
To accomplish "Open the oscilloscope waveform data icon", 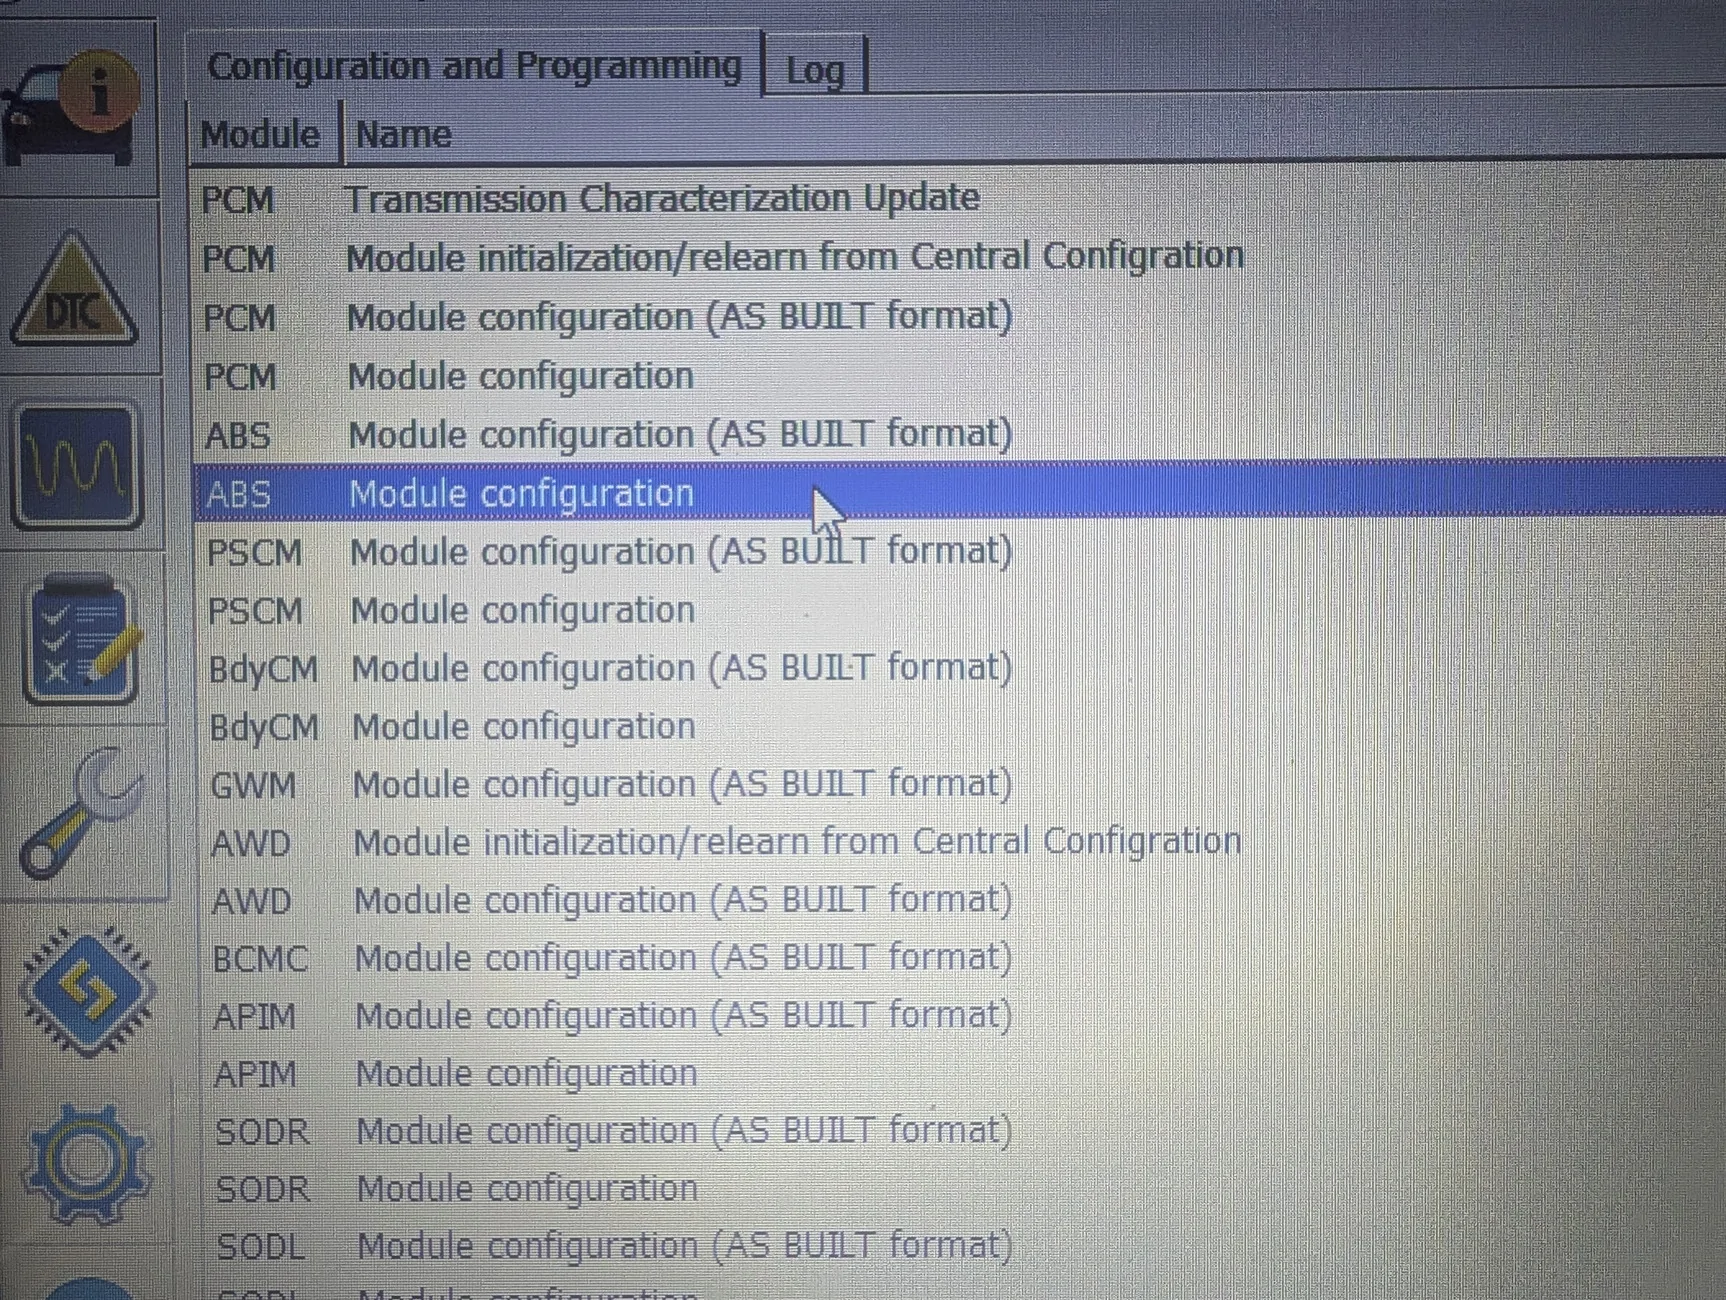I will [76, 466].
